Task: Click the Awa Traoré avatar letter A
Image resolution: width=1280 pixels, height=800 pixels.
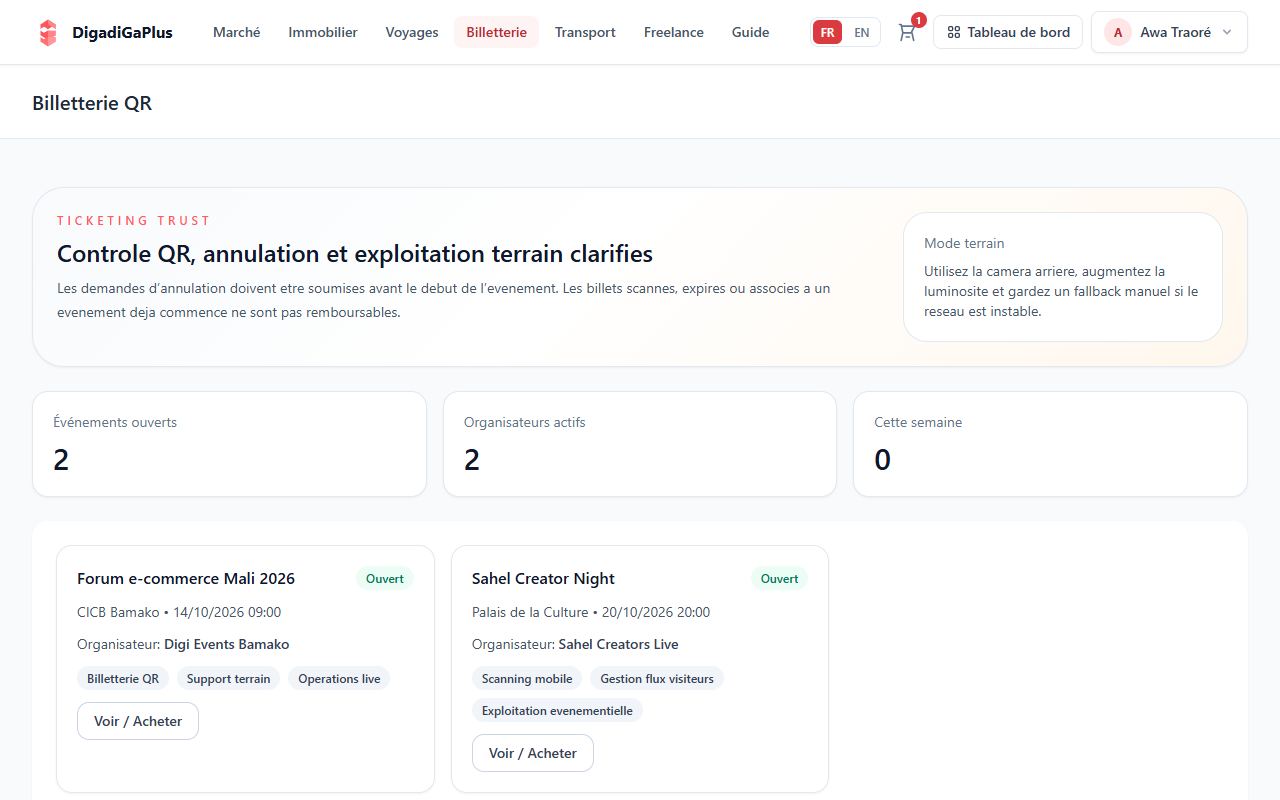Action: (x=1117, y=32)
